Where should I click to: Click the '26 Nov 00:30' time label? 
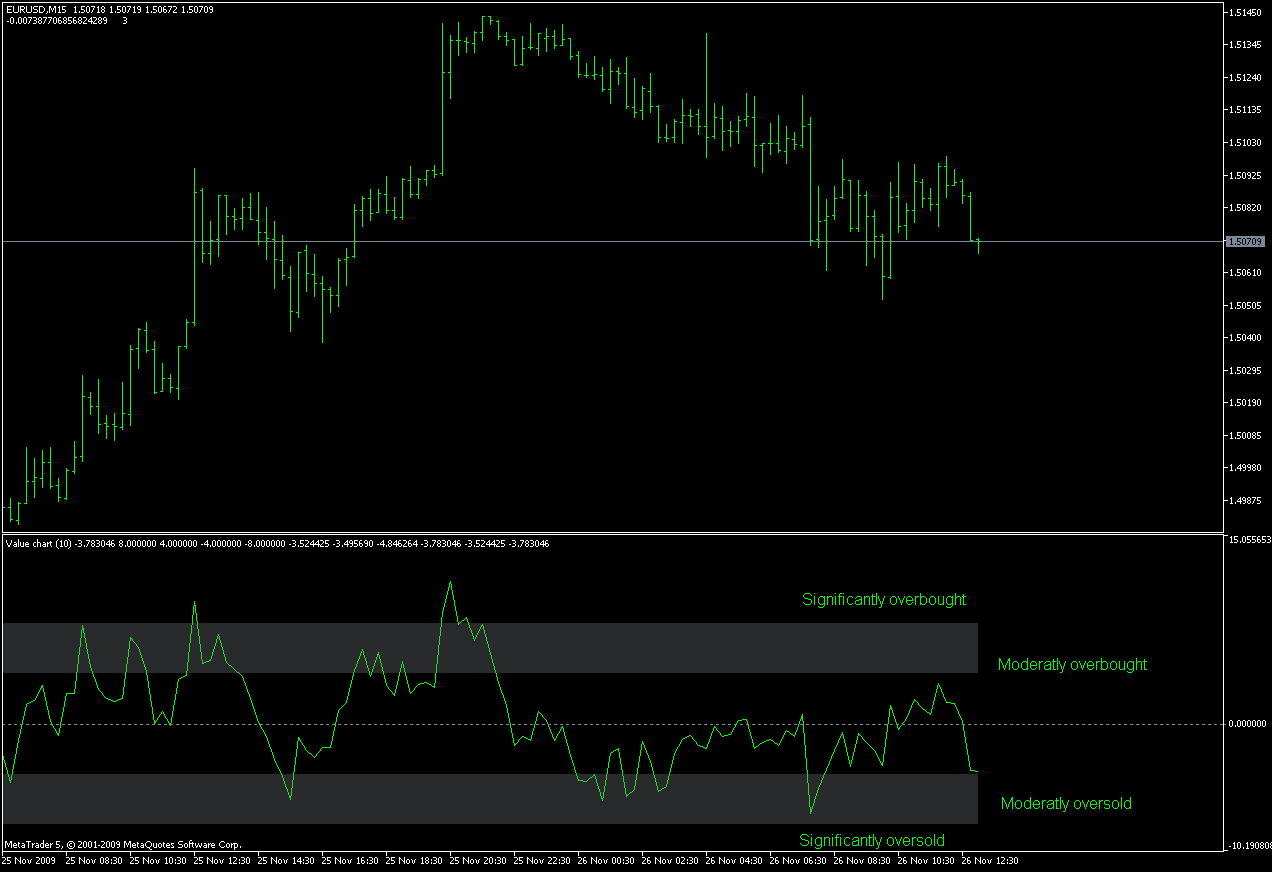tap(607, 860)
